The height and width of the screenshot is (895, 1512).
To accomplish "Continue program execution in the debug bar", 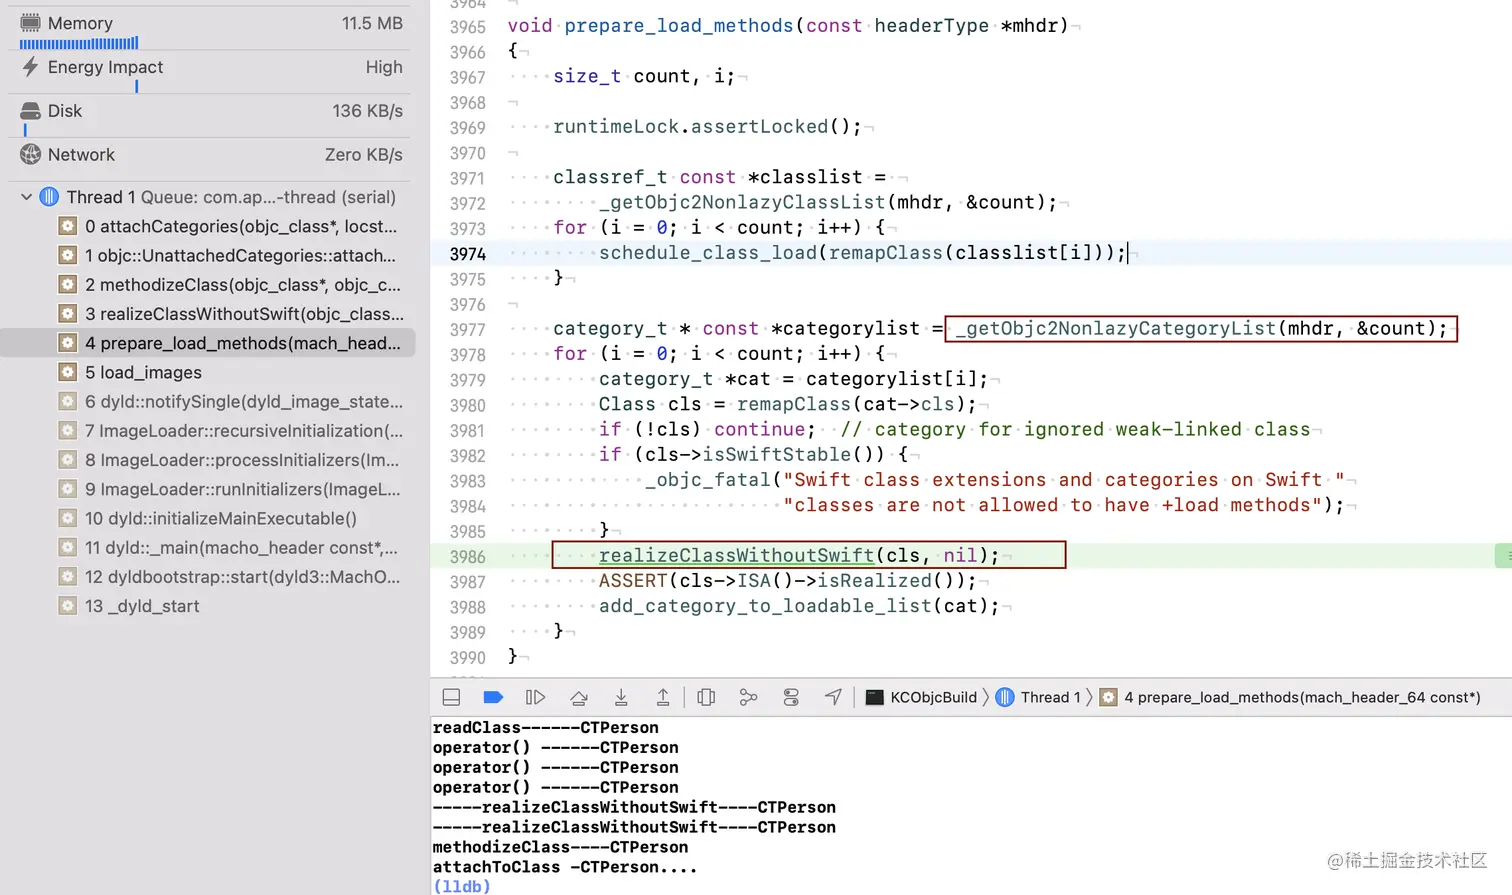I will point(535,697).
